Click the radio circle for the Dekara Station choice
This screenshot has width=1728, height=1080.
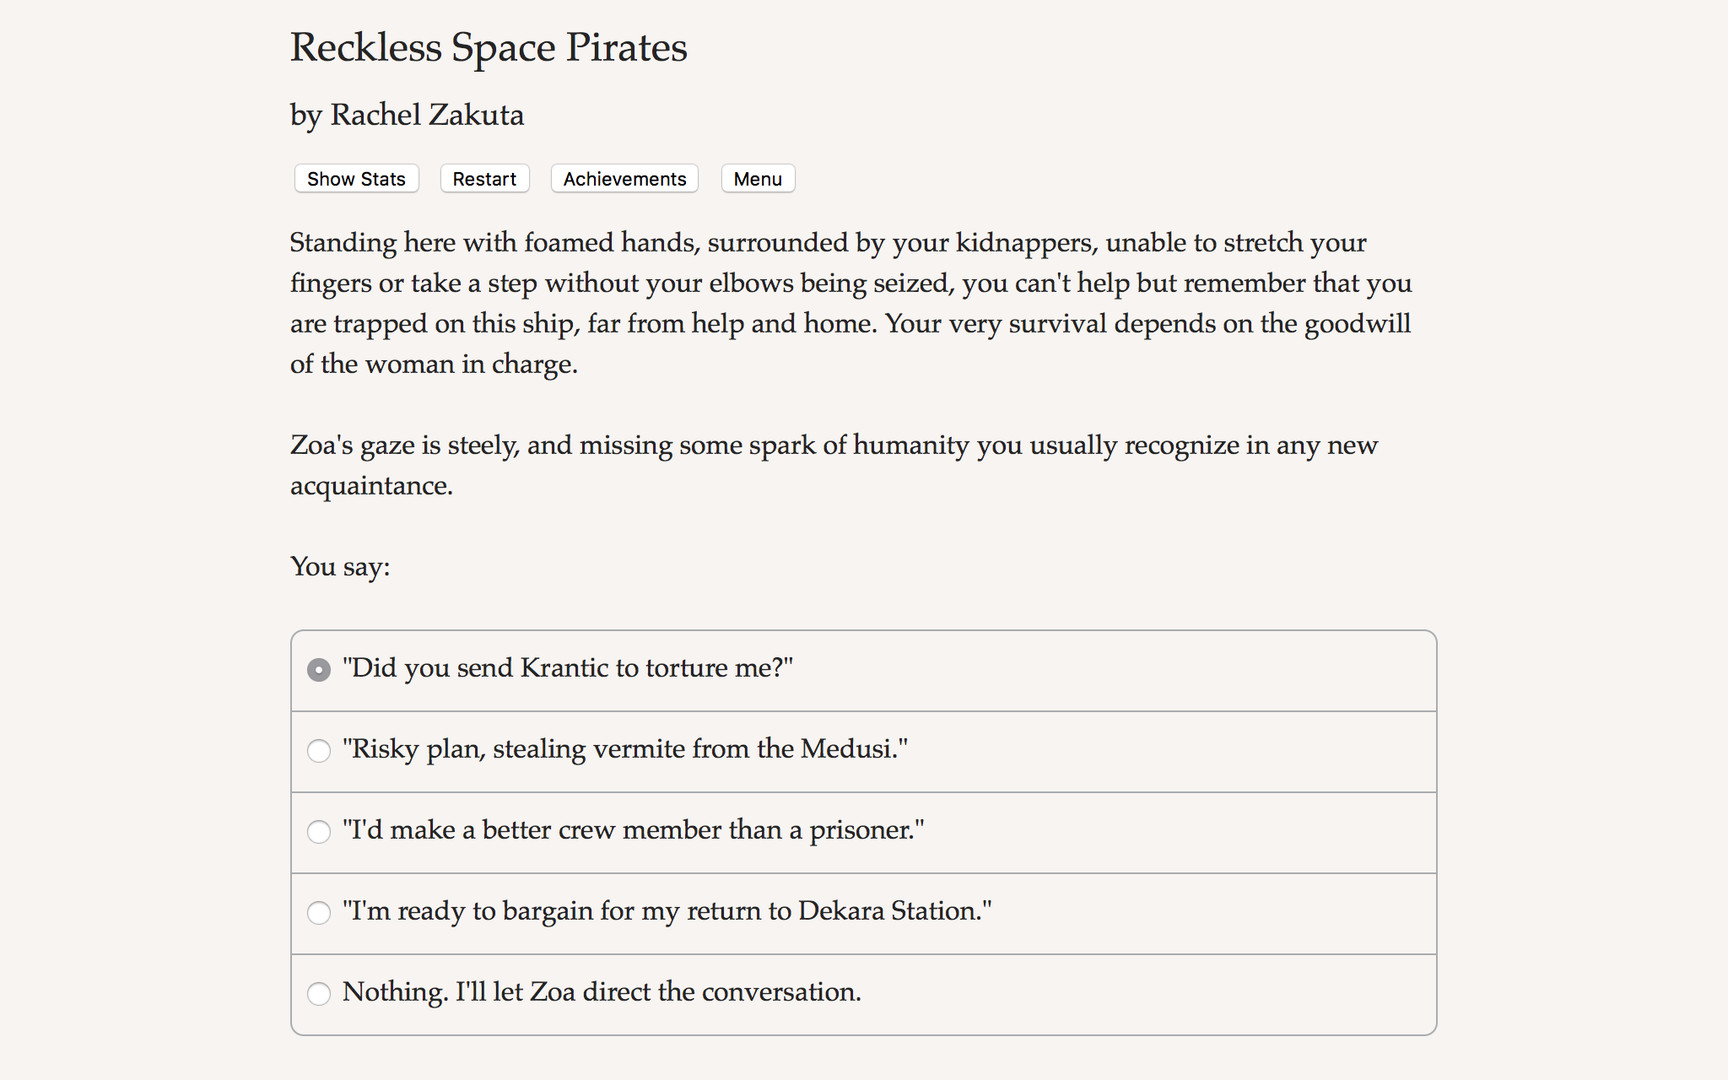click(318, 912)
